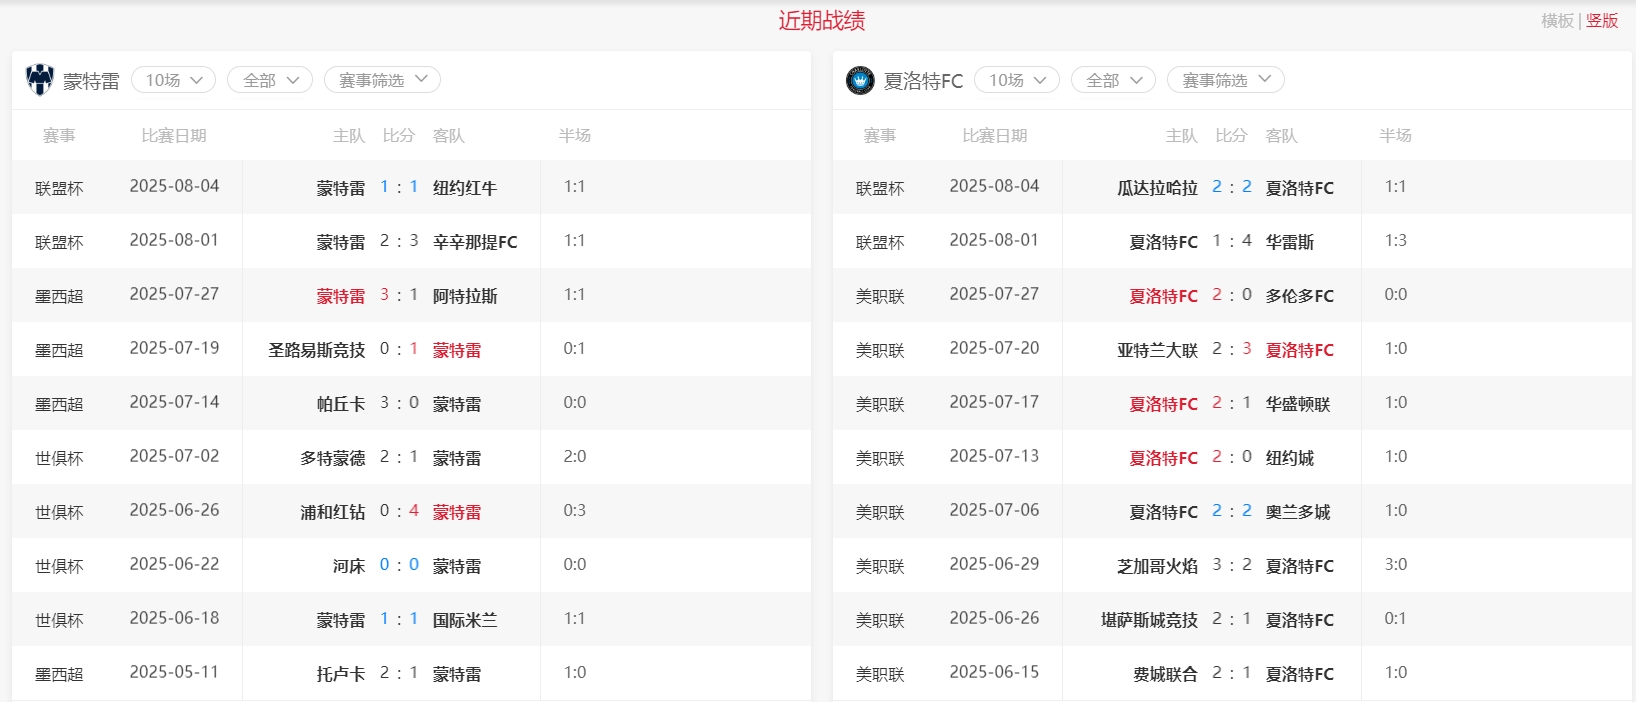Click 纽约红牛 team name in Monterrey table
Viewport: 1636px width, 702px height.
point(465,188)
